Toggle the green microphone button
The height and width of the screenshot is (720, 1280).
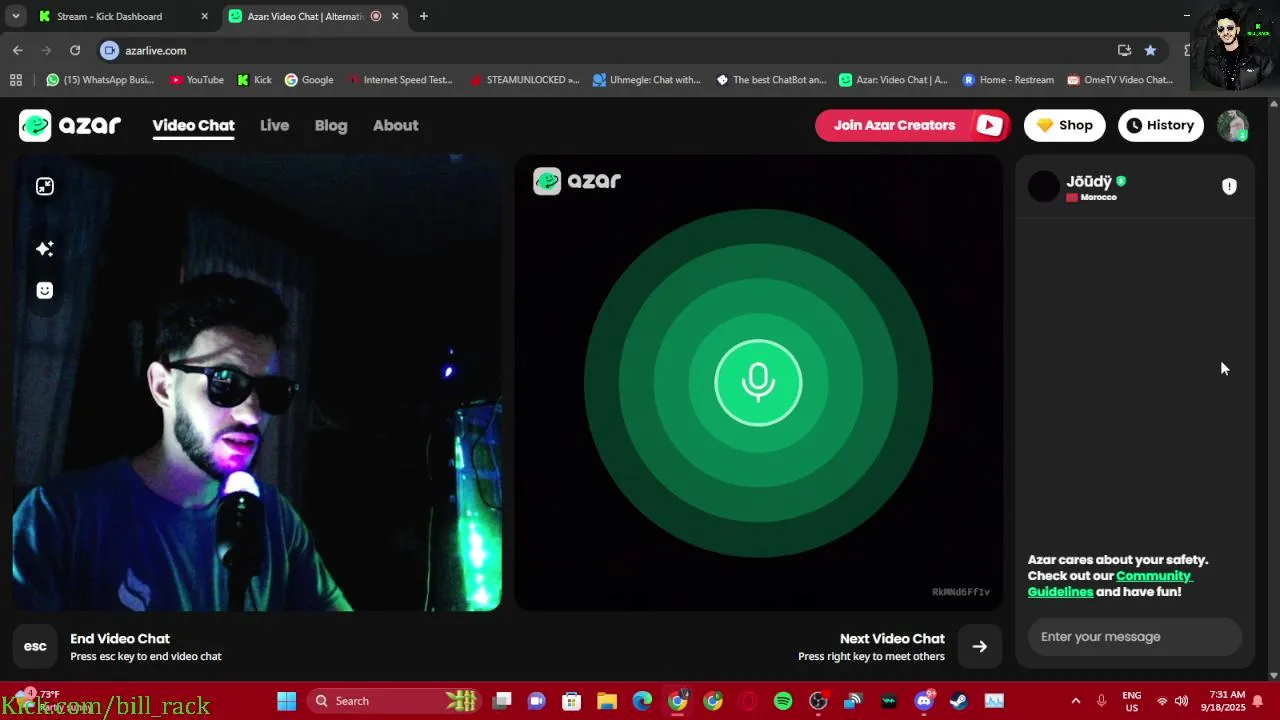click(x=758, y=383)
